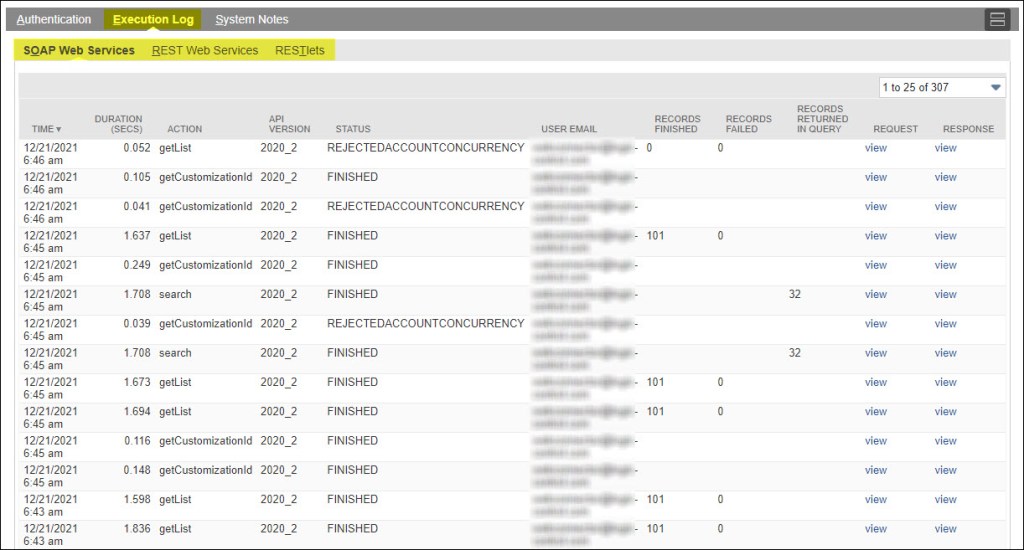
Task: Sort by Duration (Secs) column header
Action: click(x=118, y=124)
